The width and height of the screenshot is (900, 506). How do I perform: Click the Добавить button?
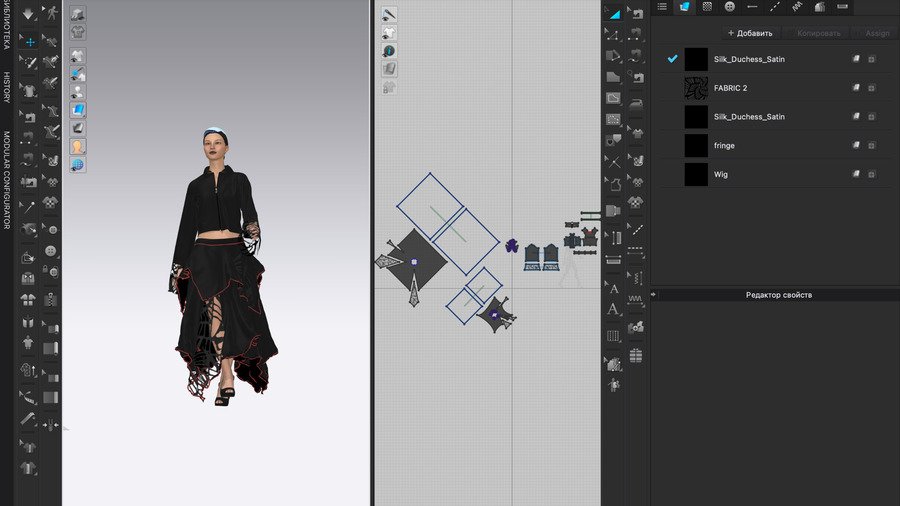750,33
